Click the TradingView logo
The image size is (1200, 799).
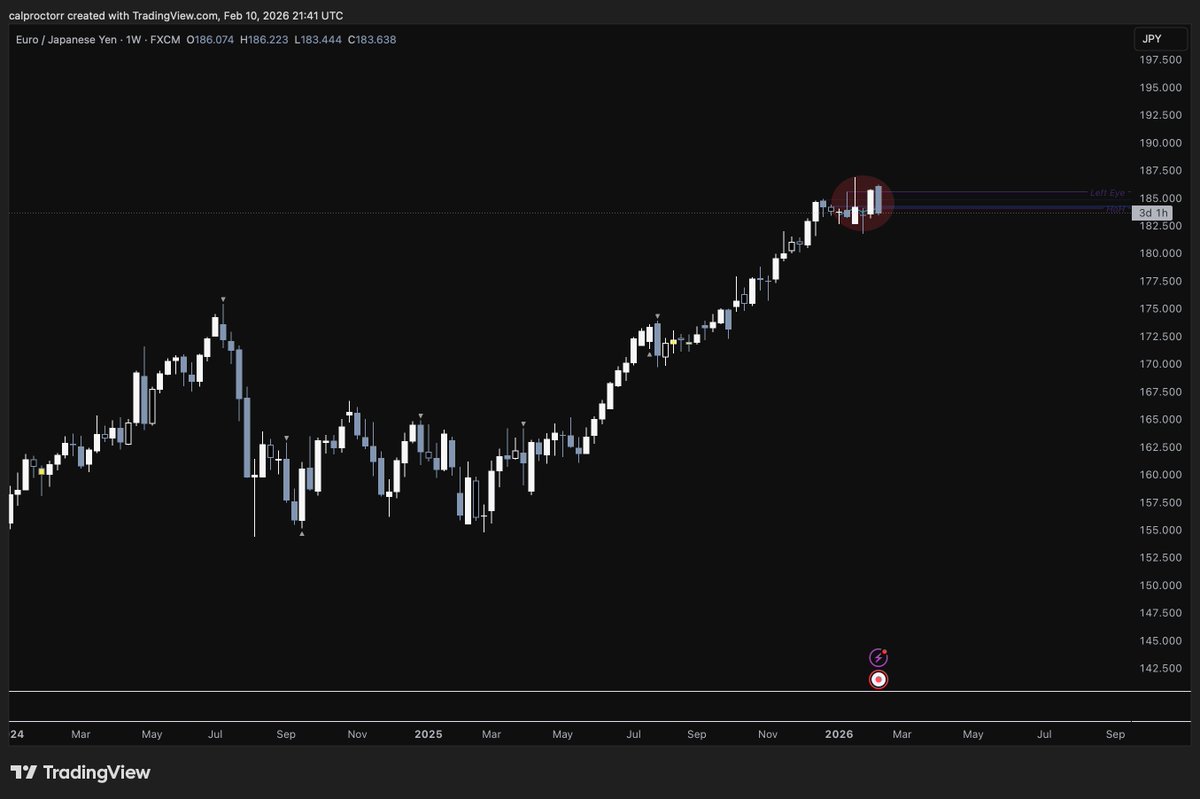click(x=80, y=772)
